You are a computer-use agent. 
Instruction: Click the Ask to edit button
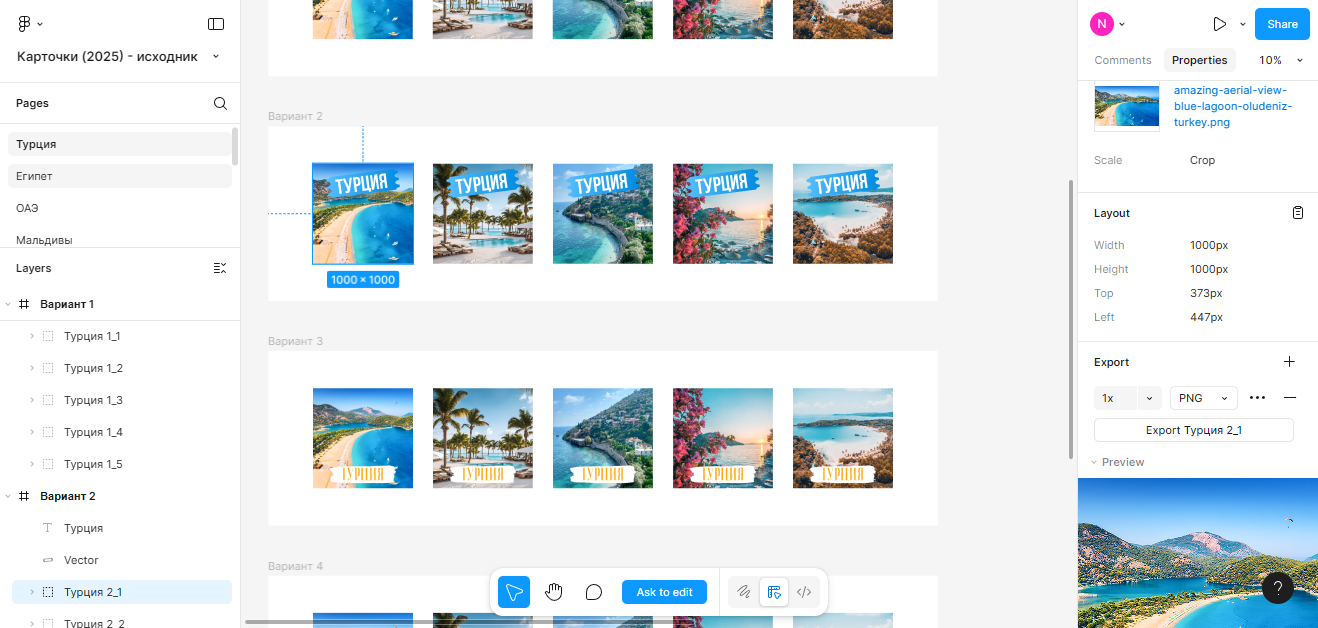(664, 592)
